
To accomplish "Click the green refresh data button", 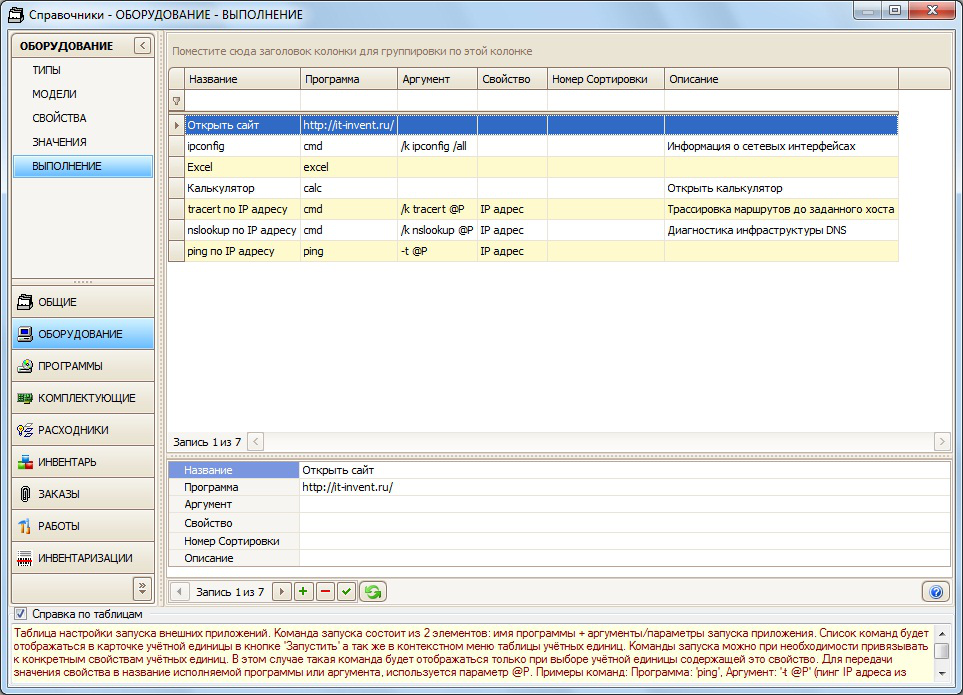I will point(372,592).
